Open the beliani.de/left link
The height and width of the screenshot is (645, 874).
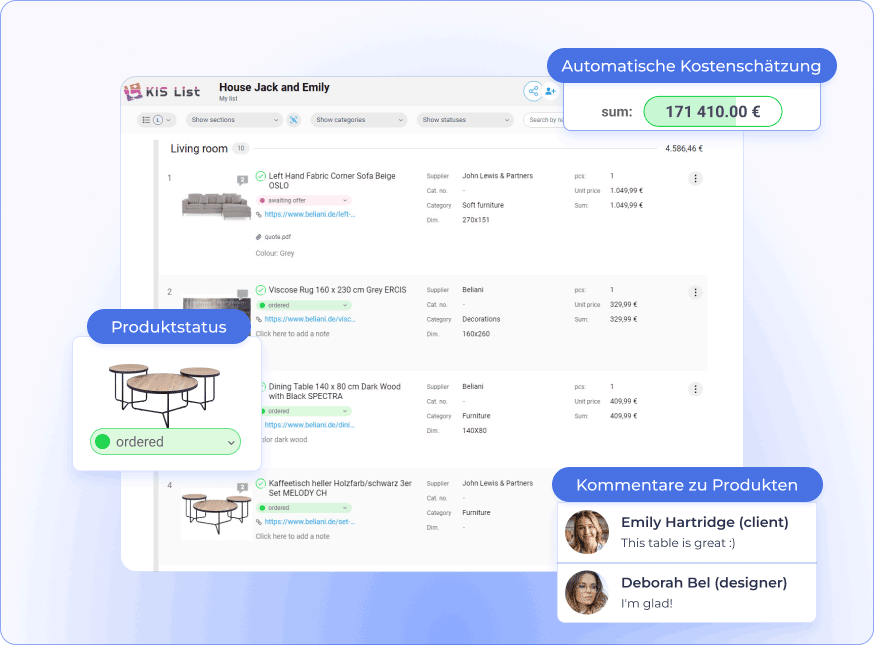pos(309,214)
